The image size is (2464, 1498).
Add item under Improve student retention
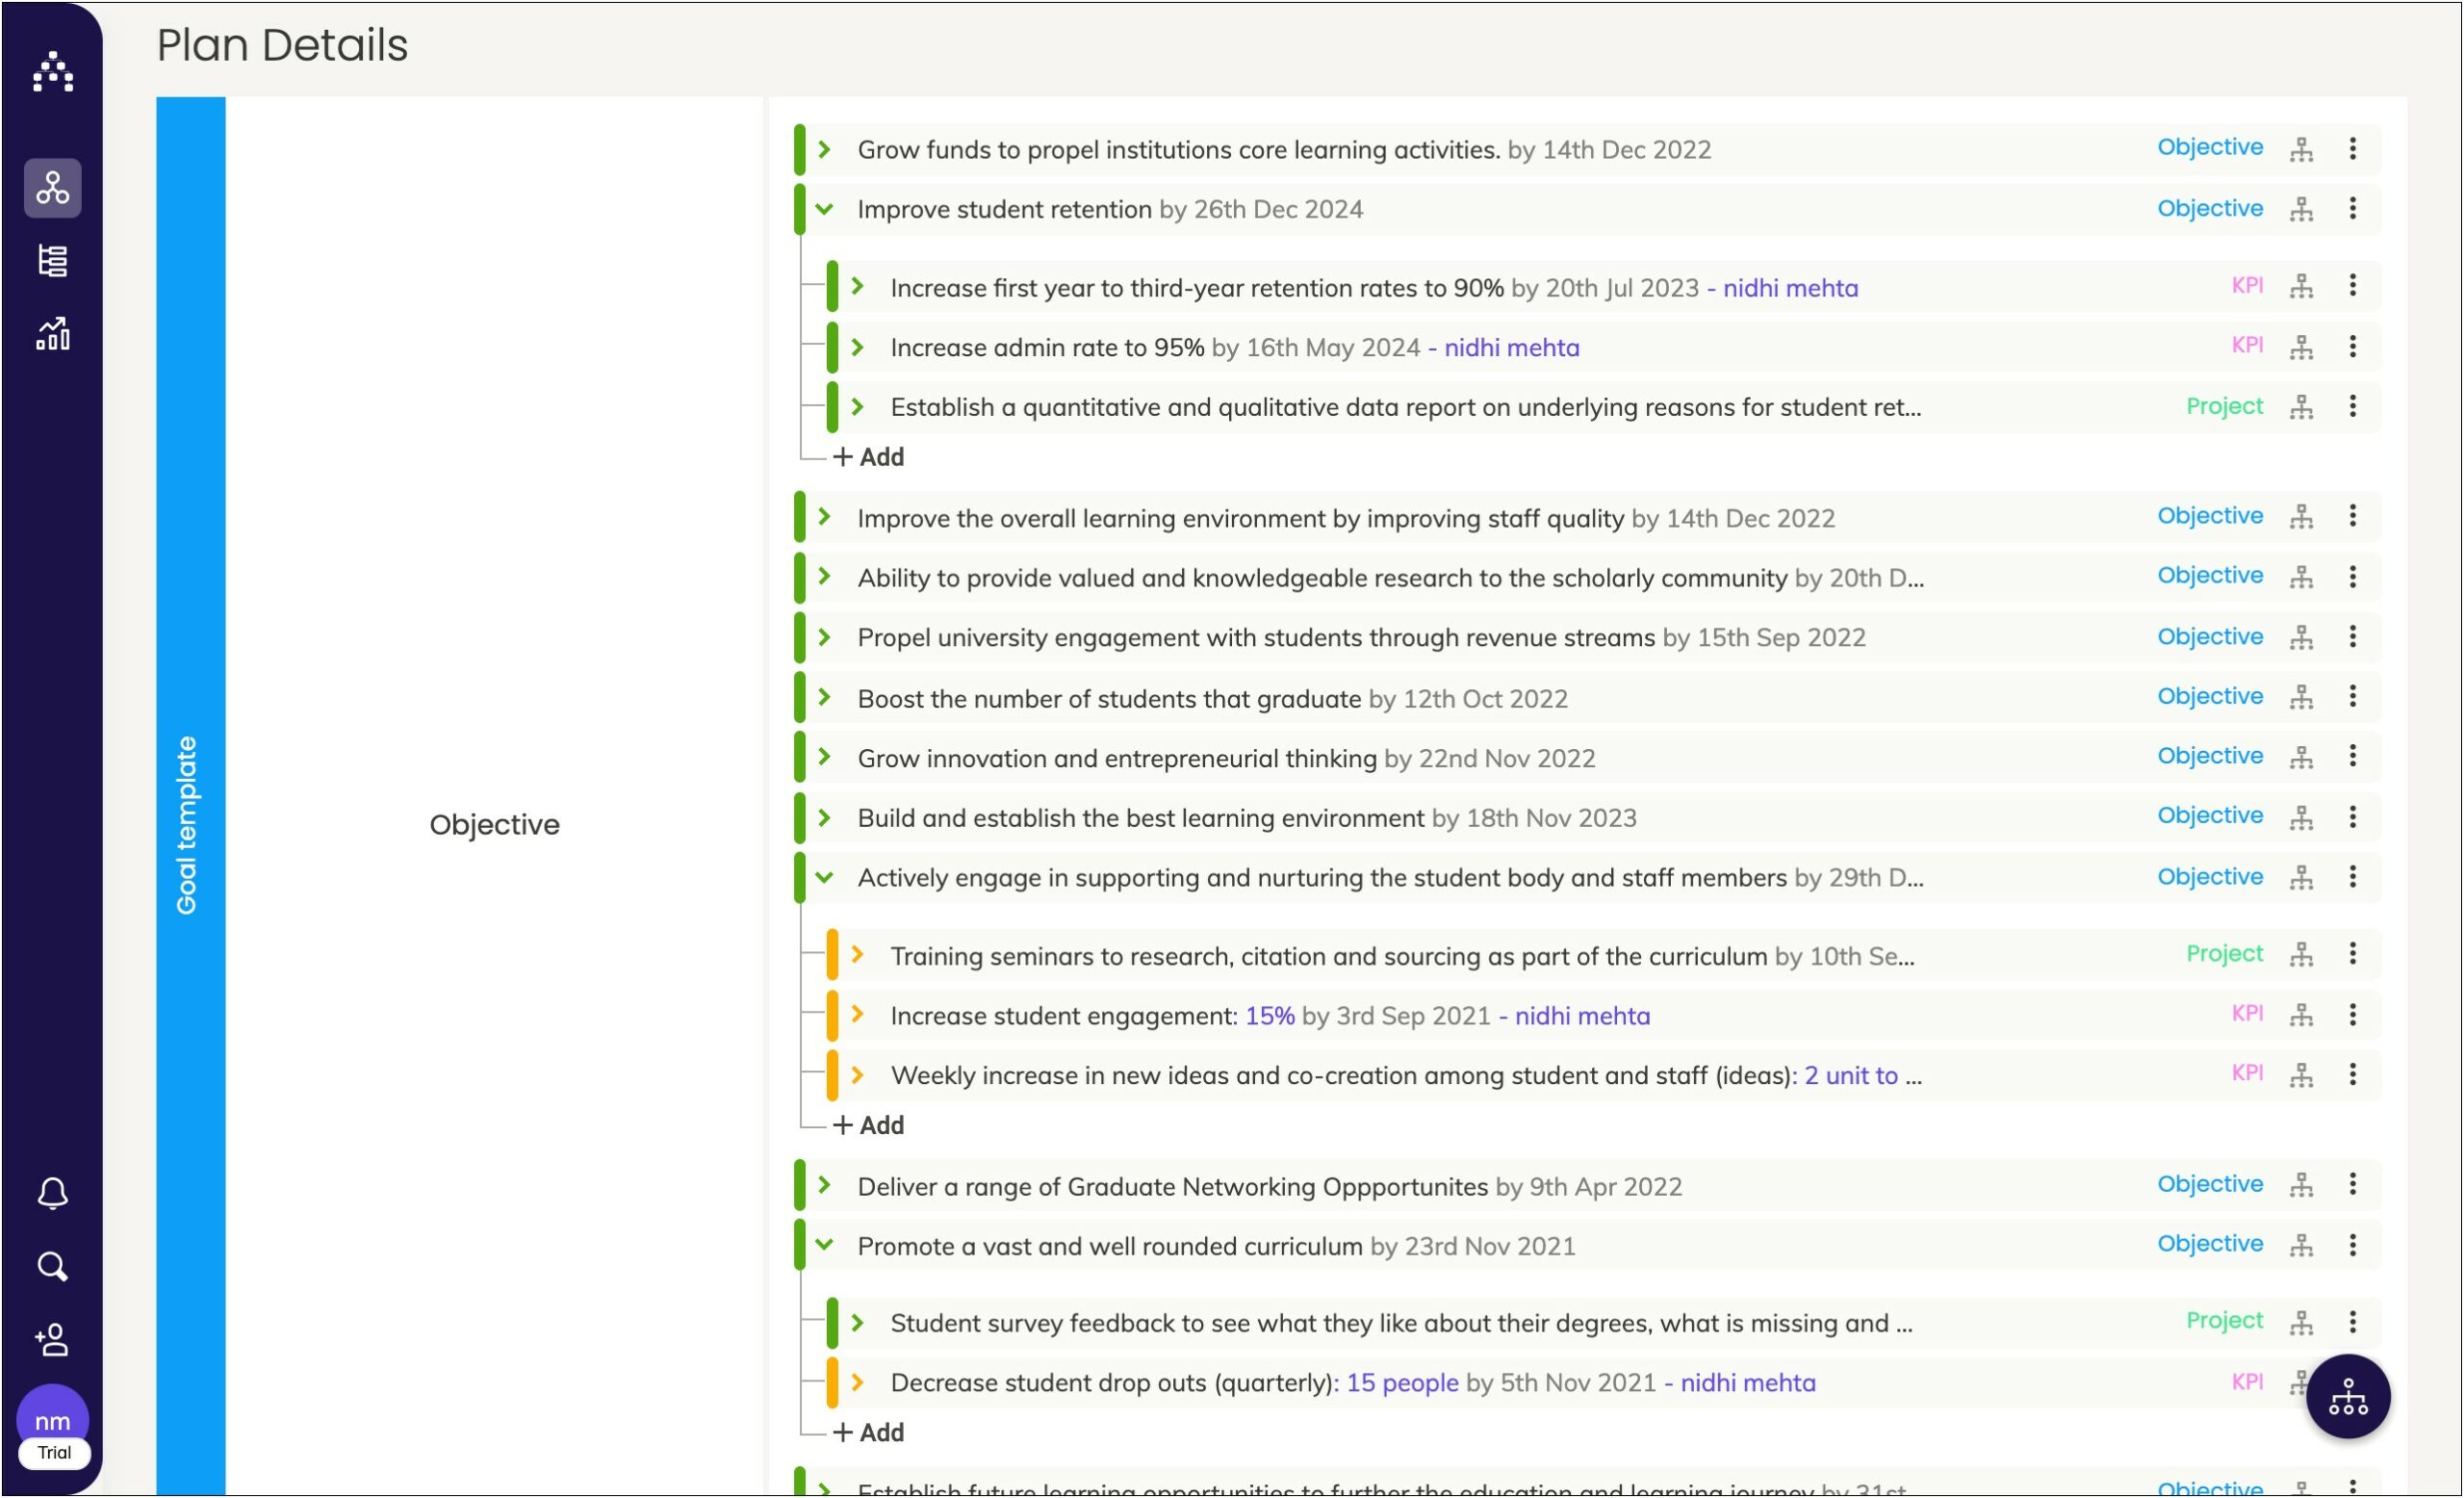click(869, 457)
